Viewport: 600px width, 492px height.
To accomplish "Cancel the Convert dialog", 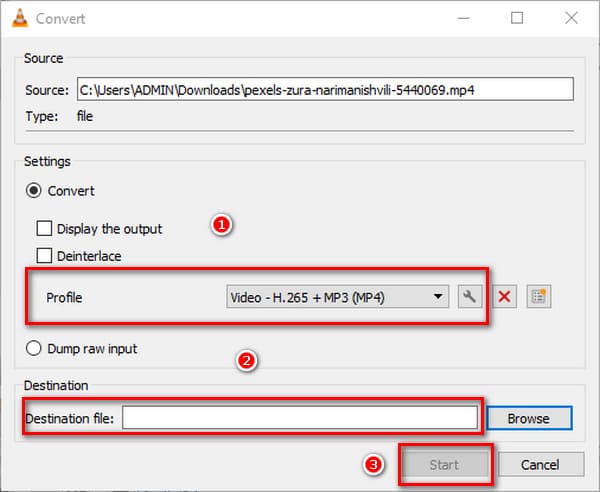I will [x=541, y=465].
